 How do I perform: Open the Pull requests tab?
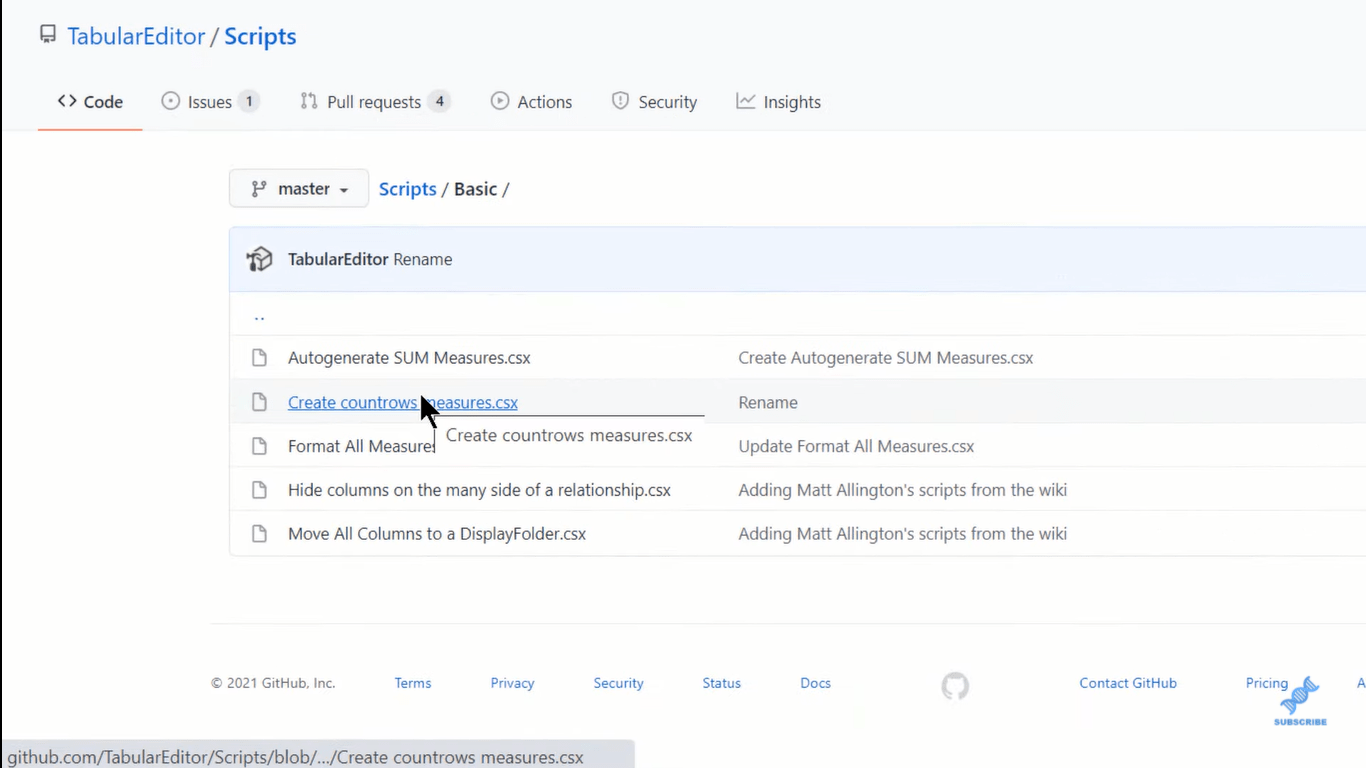375,102
